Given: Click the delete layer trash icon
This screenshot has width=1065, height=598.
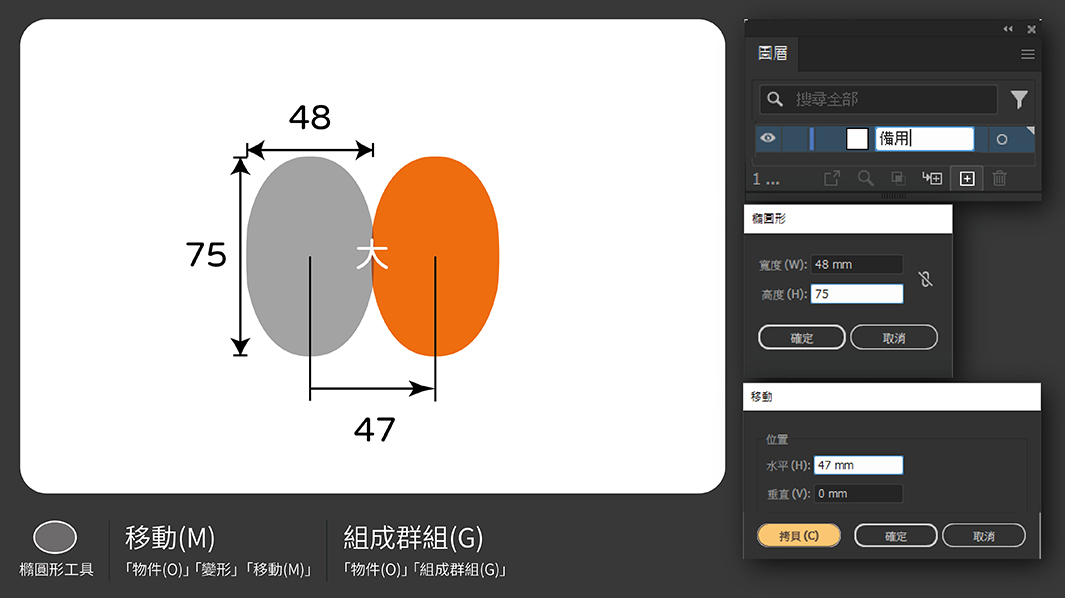Looking at the screenshot, I should [999, 179].
